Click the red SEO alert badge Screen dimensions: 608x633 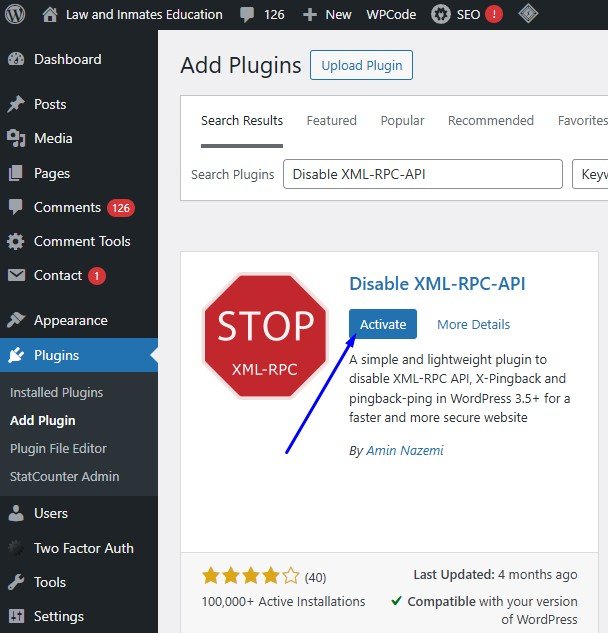494,15
